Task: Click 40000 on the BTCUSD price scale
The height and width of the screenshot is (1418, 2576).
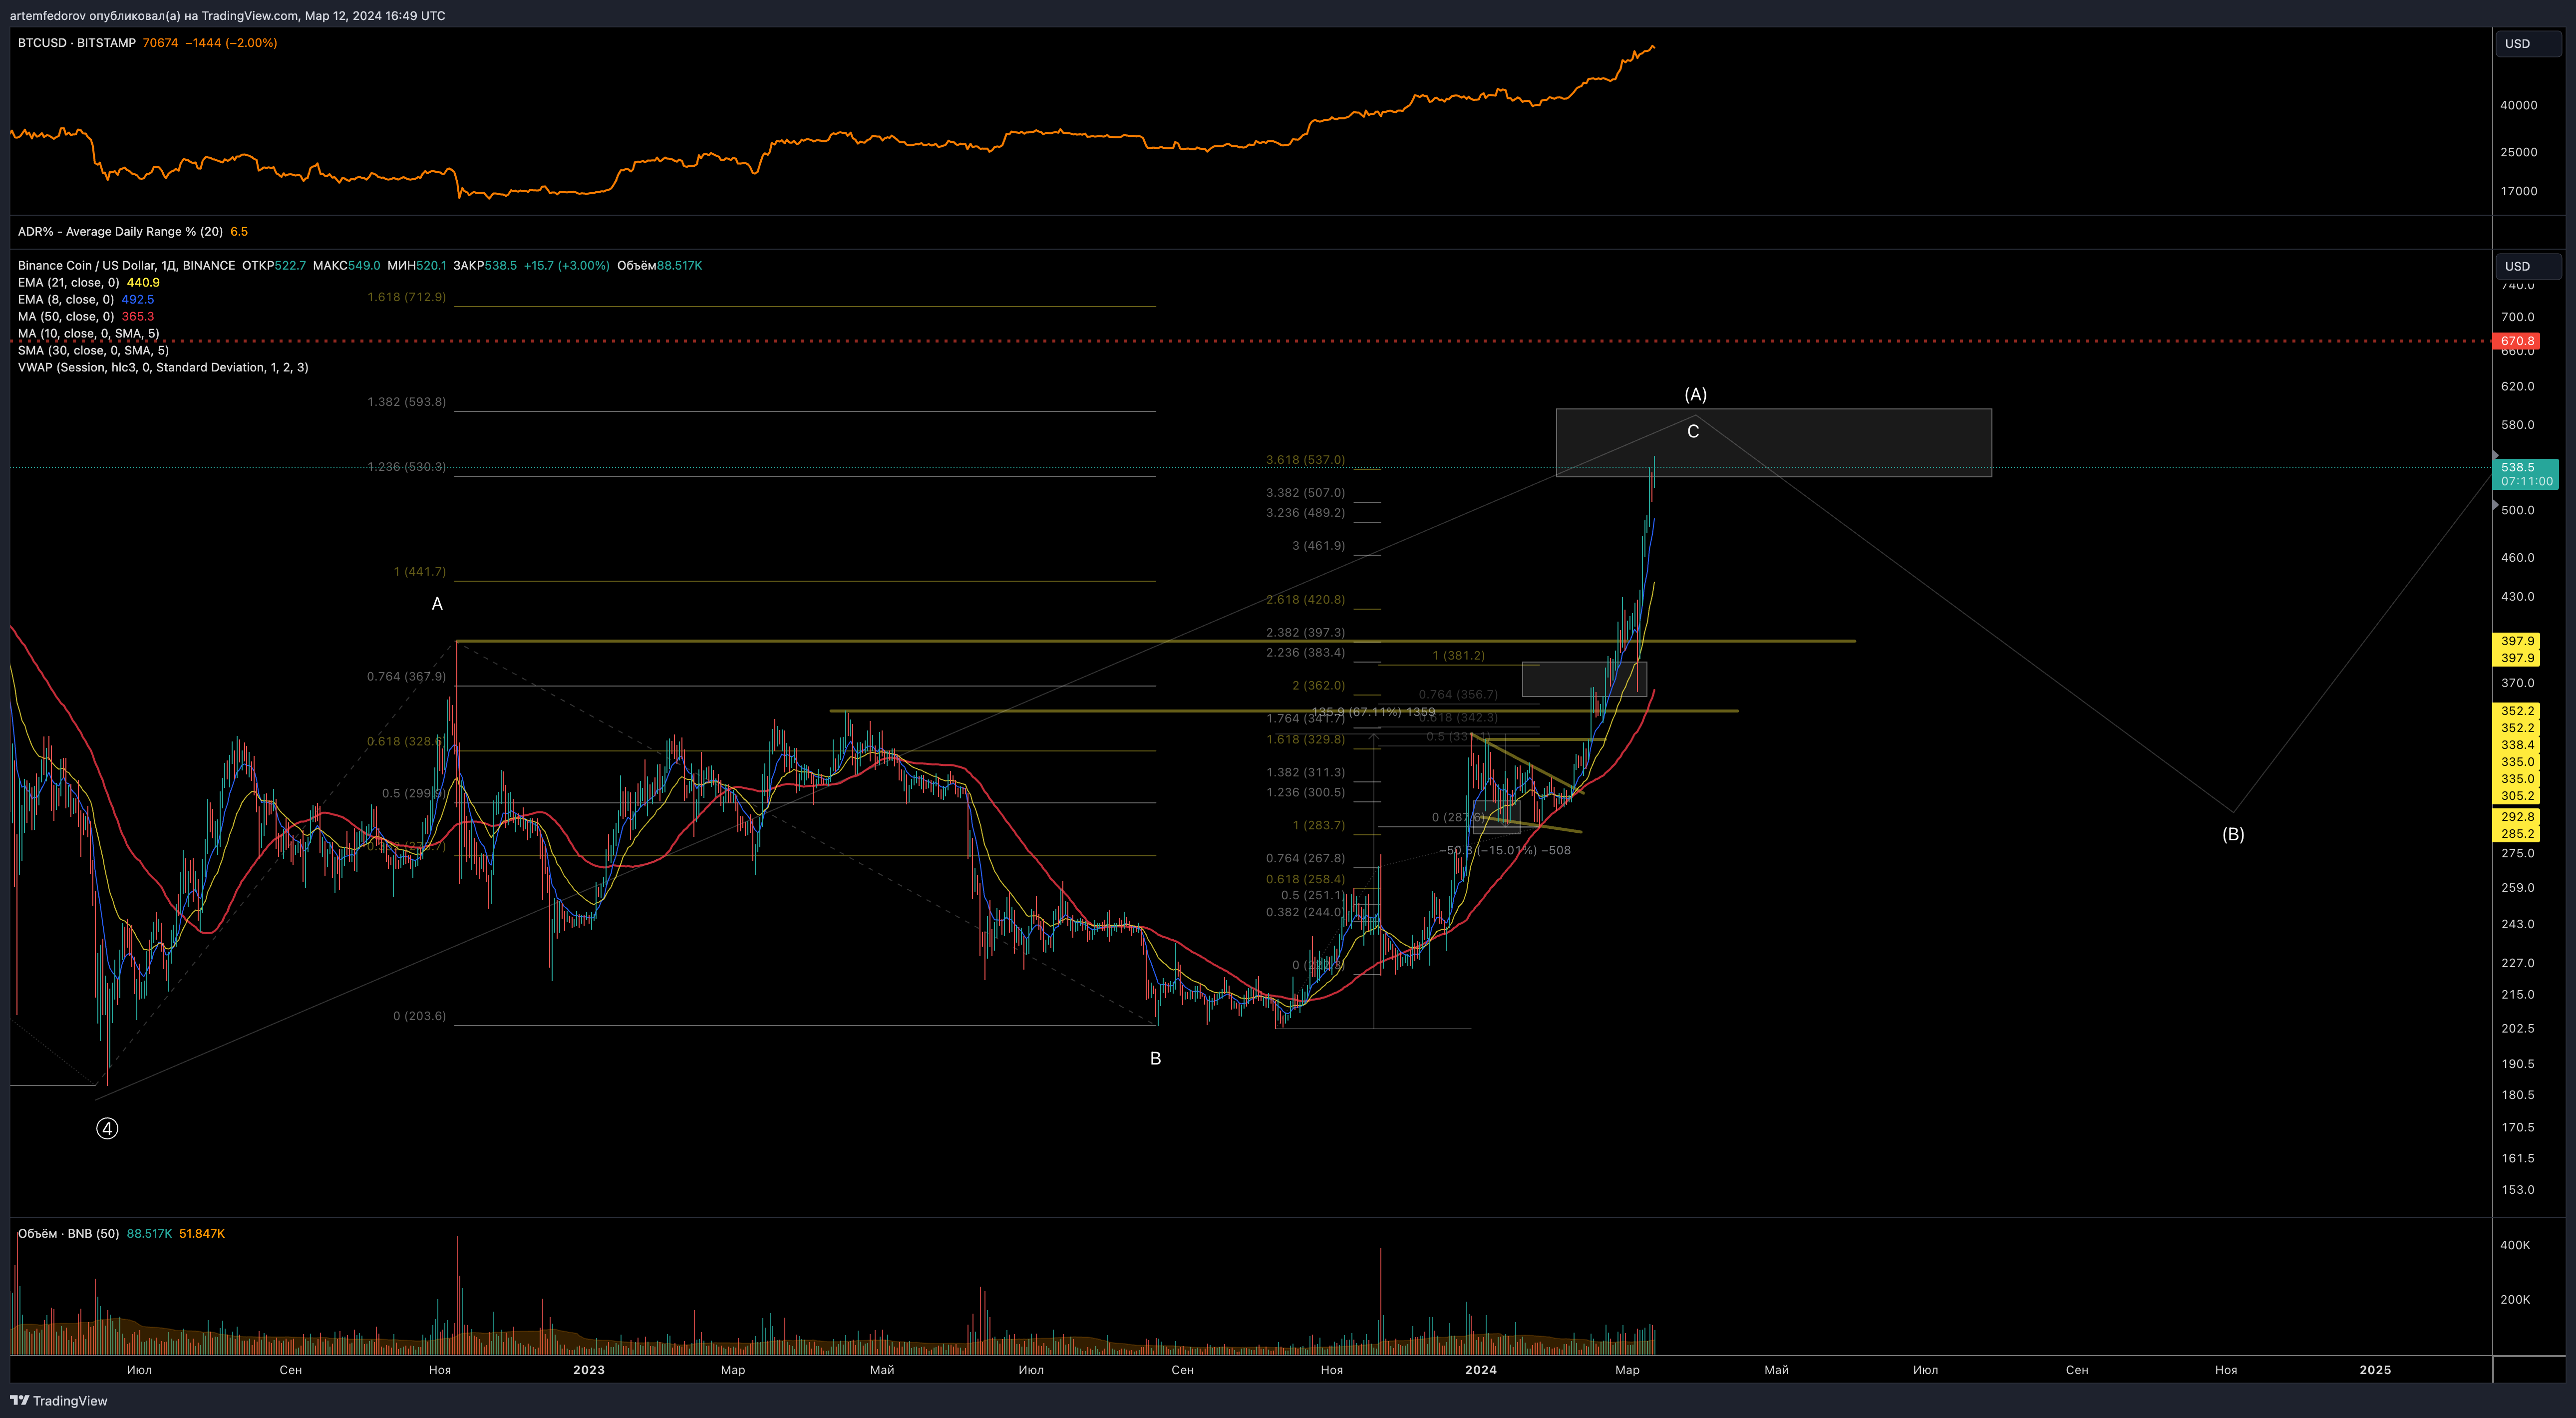Action: tap(2518, 105)
